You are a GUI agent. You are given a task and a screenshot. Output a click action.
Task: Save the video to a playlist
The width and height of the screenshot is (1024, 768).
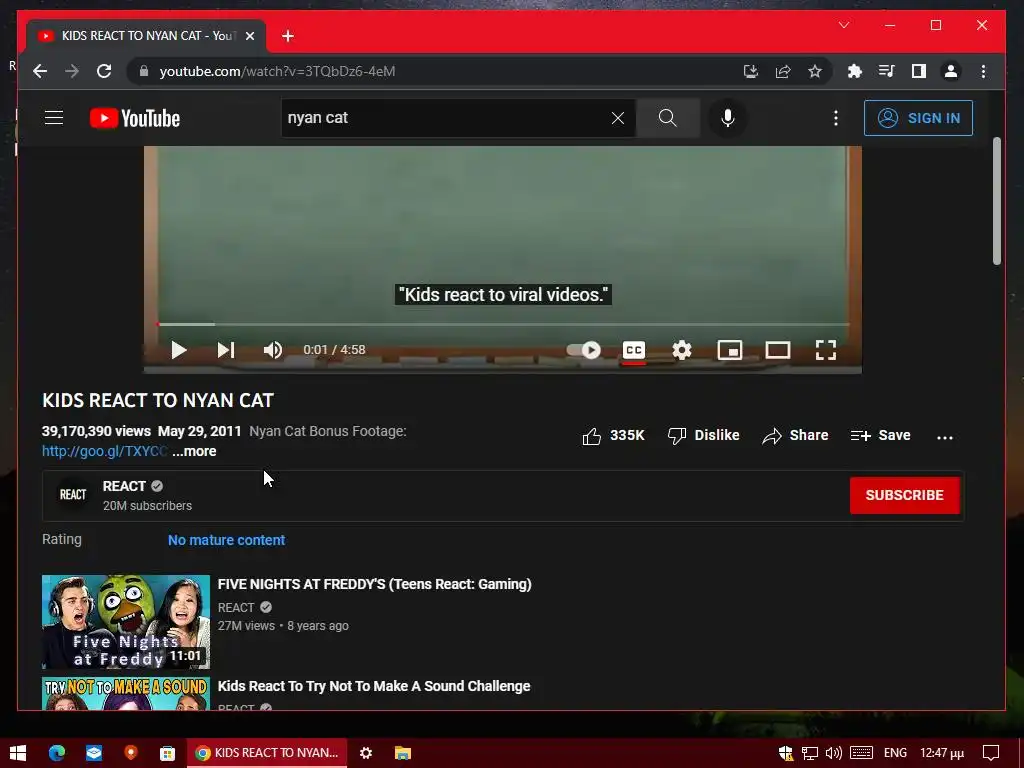(x=880, y=436)
